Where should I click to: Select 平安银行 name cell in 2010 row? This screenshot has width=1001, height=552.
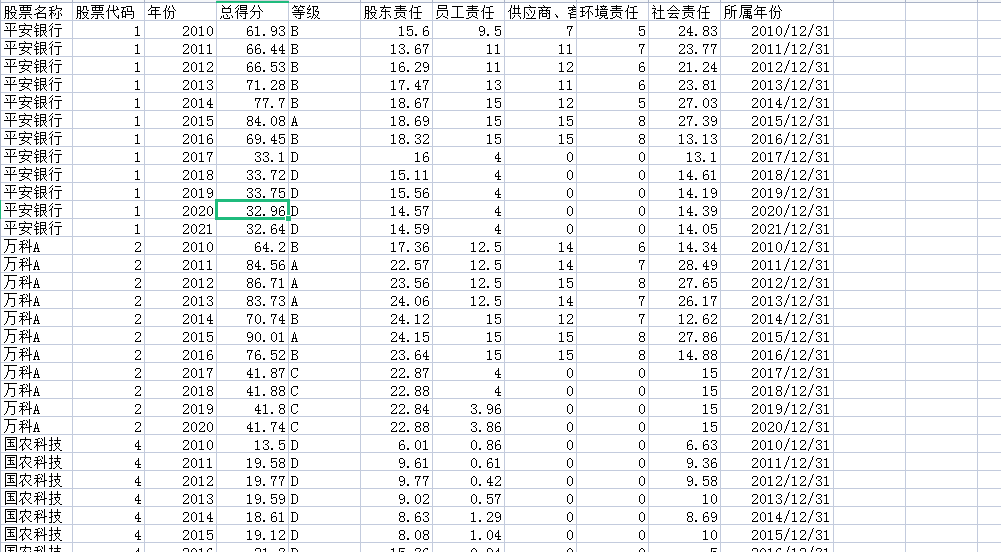pyautogui.click(x=36, y=31)
